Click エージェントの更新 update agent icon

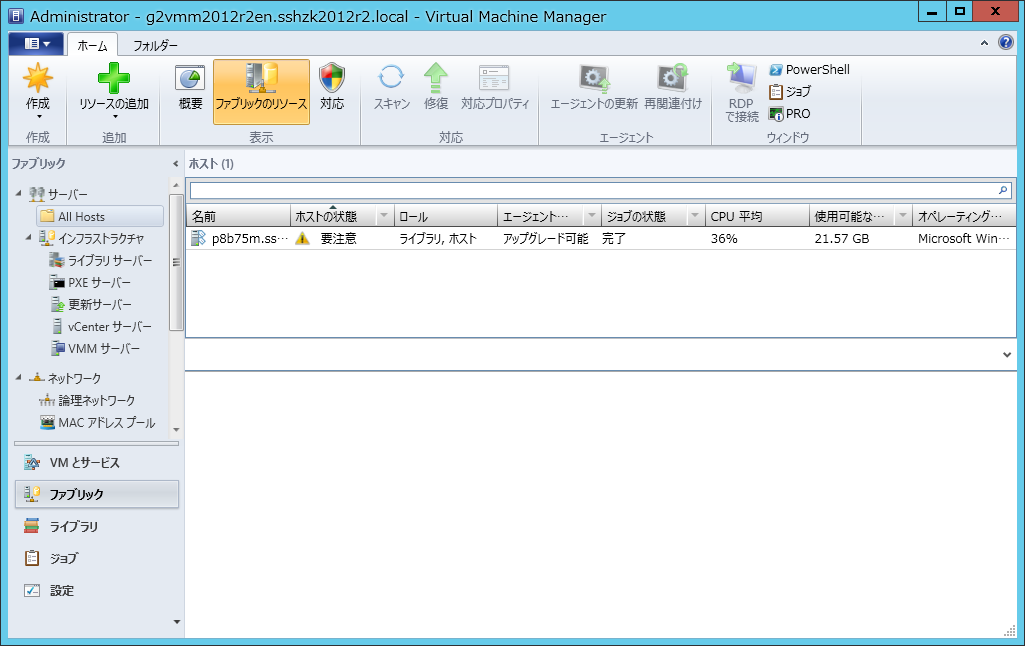pos(594,78)
